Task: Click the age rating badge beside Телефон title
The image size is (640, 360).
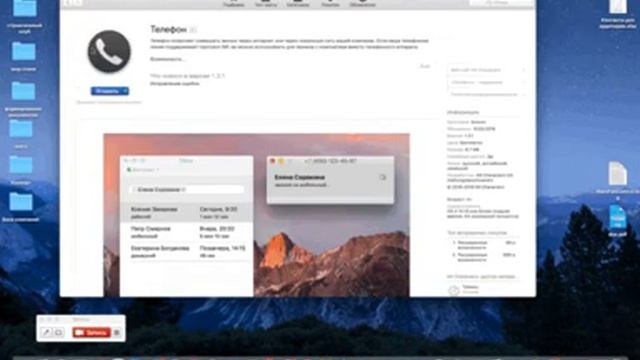Action: coord(193,30)
